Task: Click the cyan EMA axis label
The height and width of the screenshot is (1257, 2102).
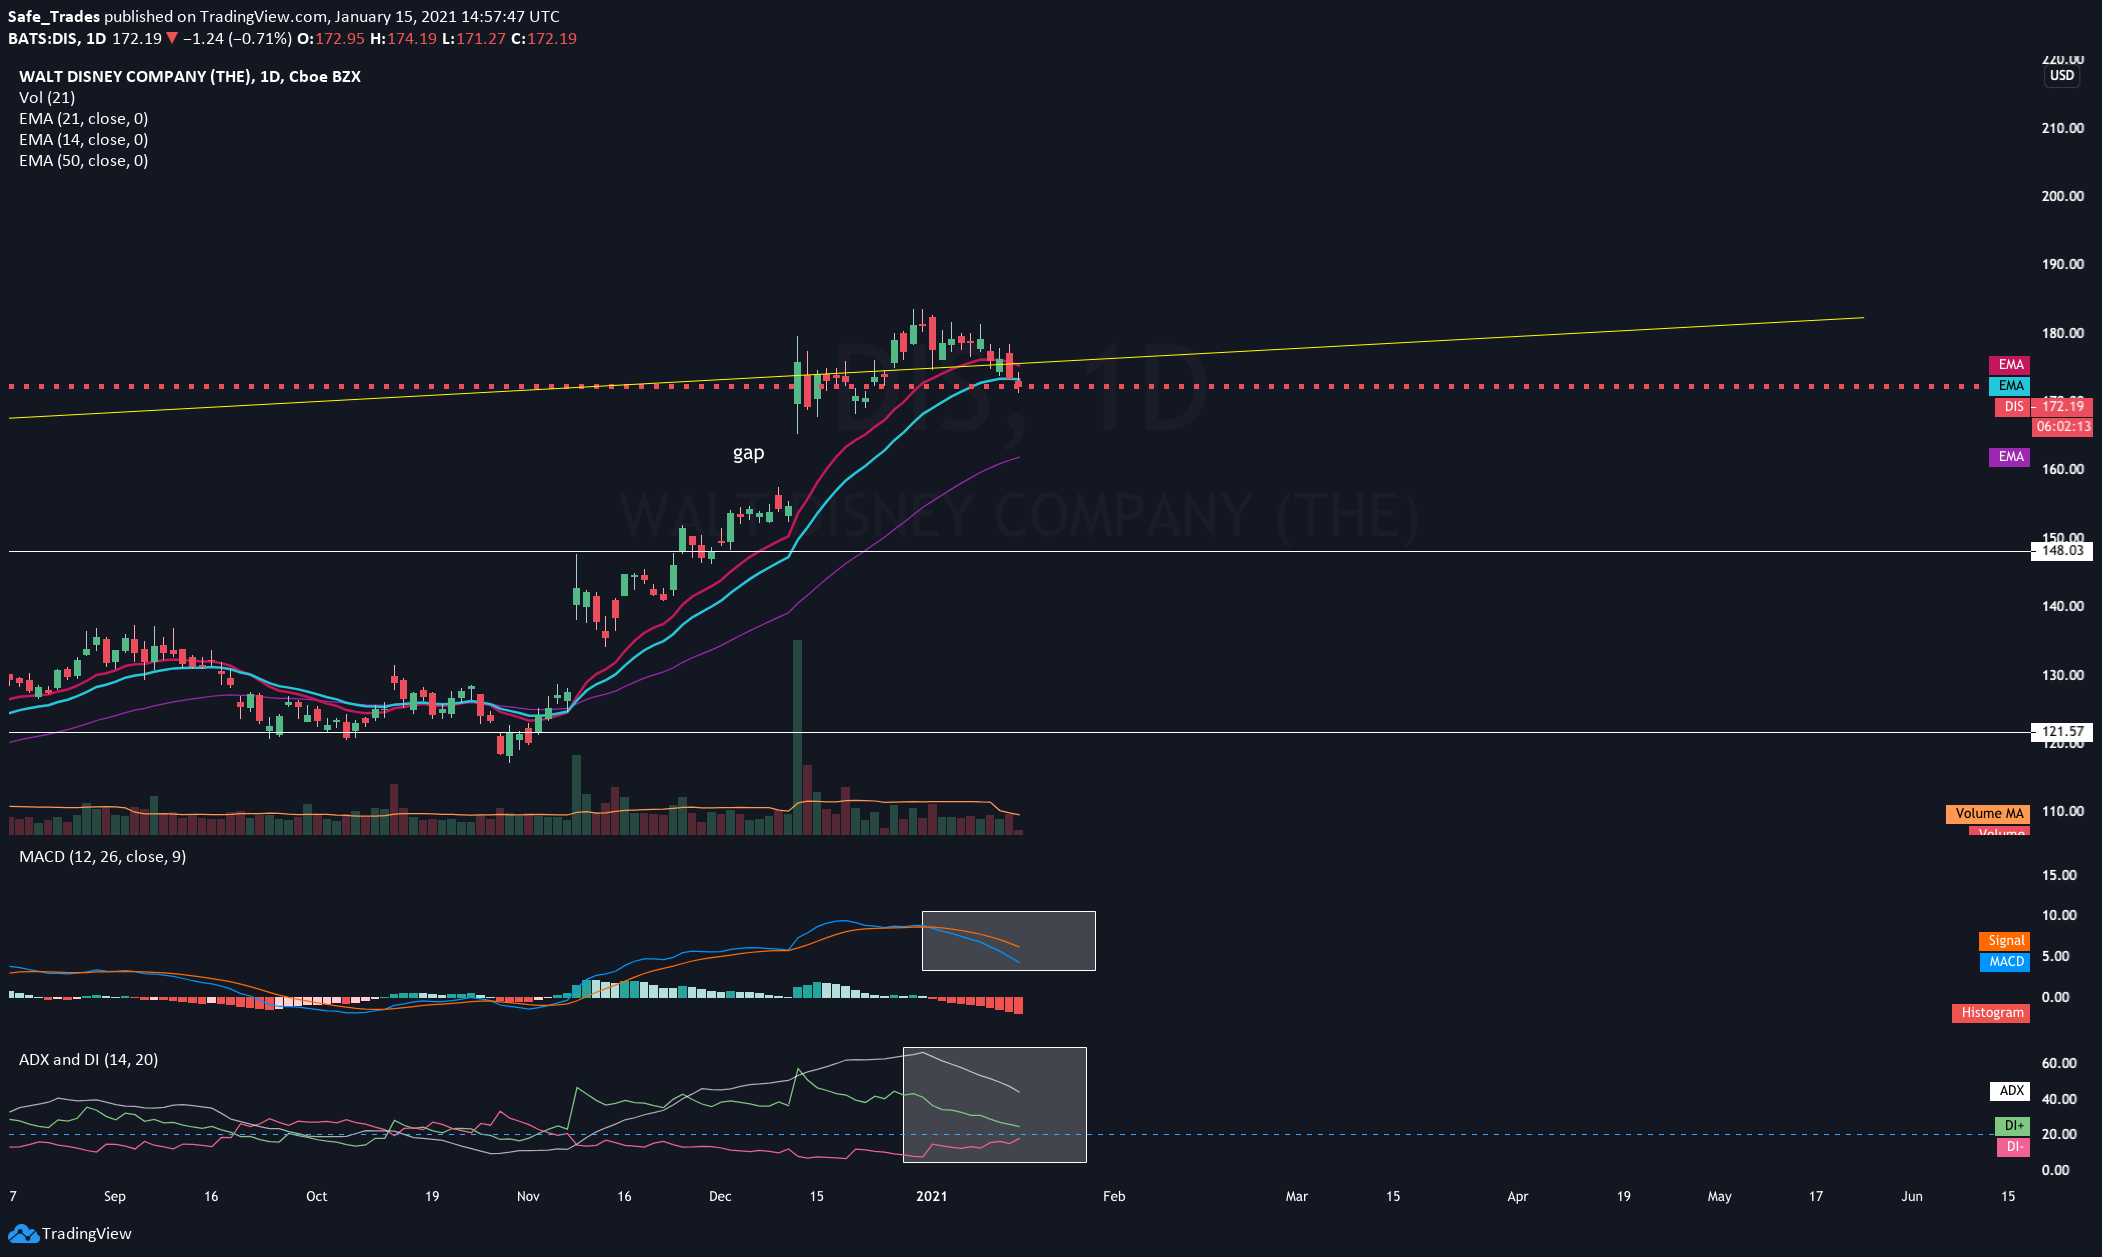Action: 2010,385
